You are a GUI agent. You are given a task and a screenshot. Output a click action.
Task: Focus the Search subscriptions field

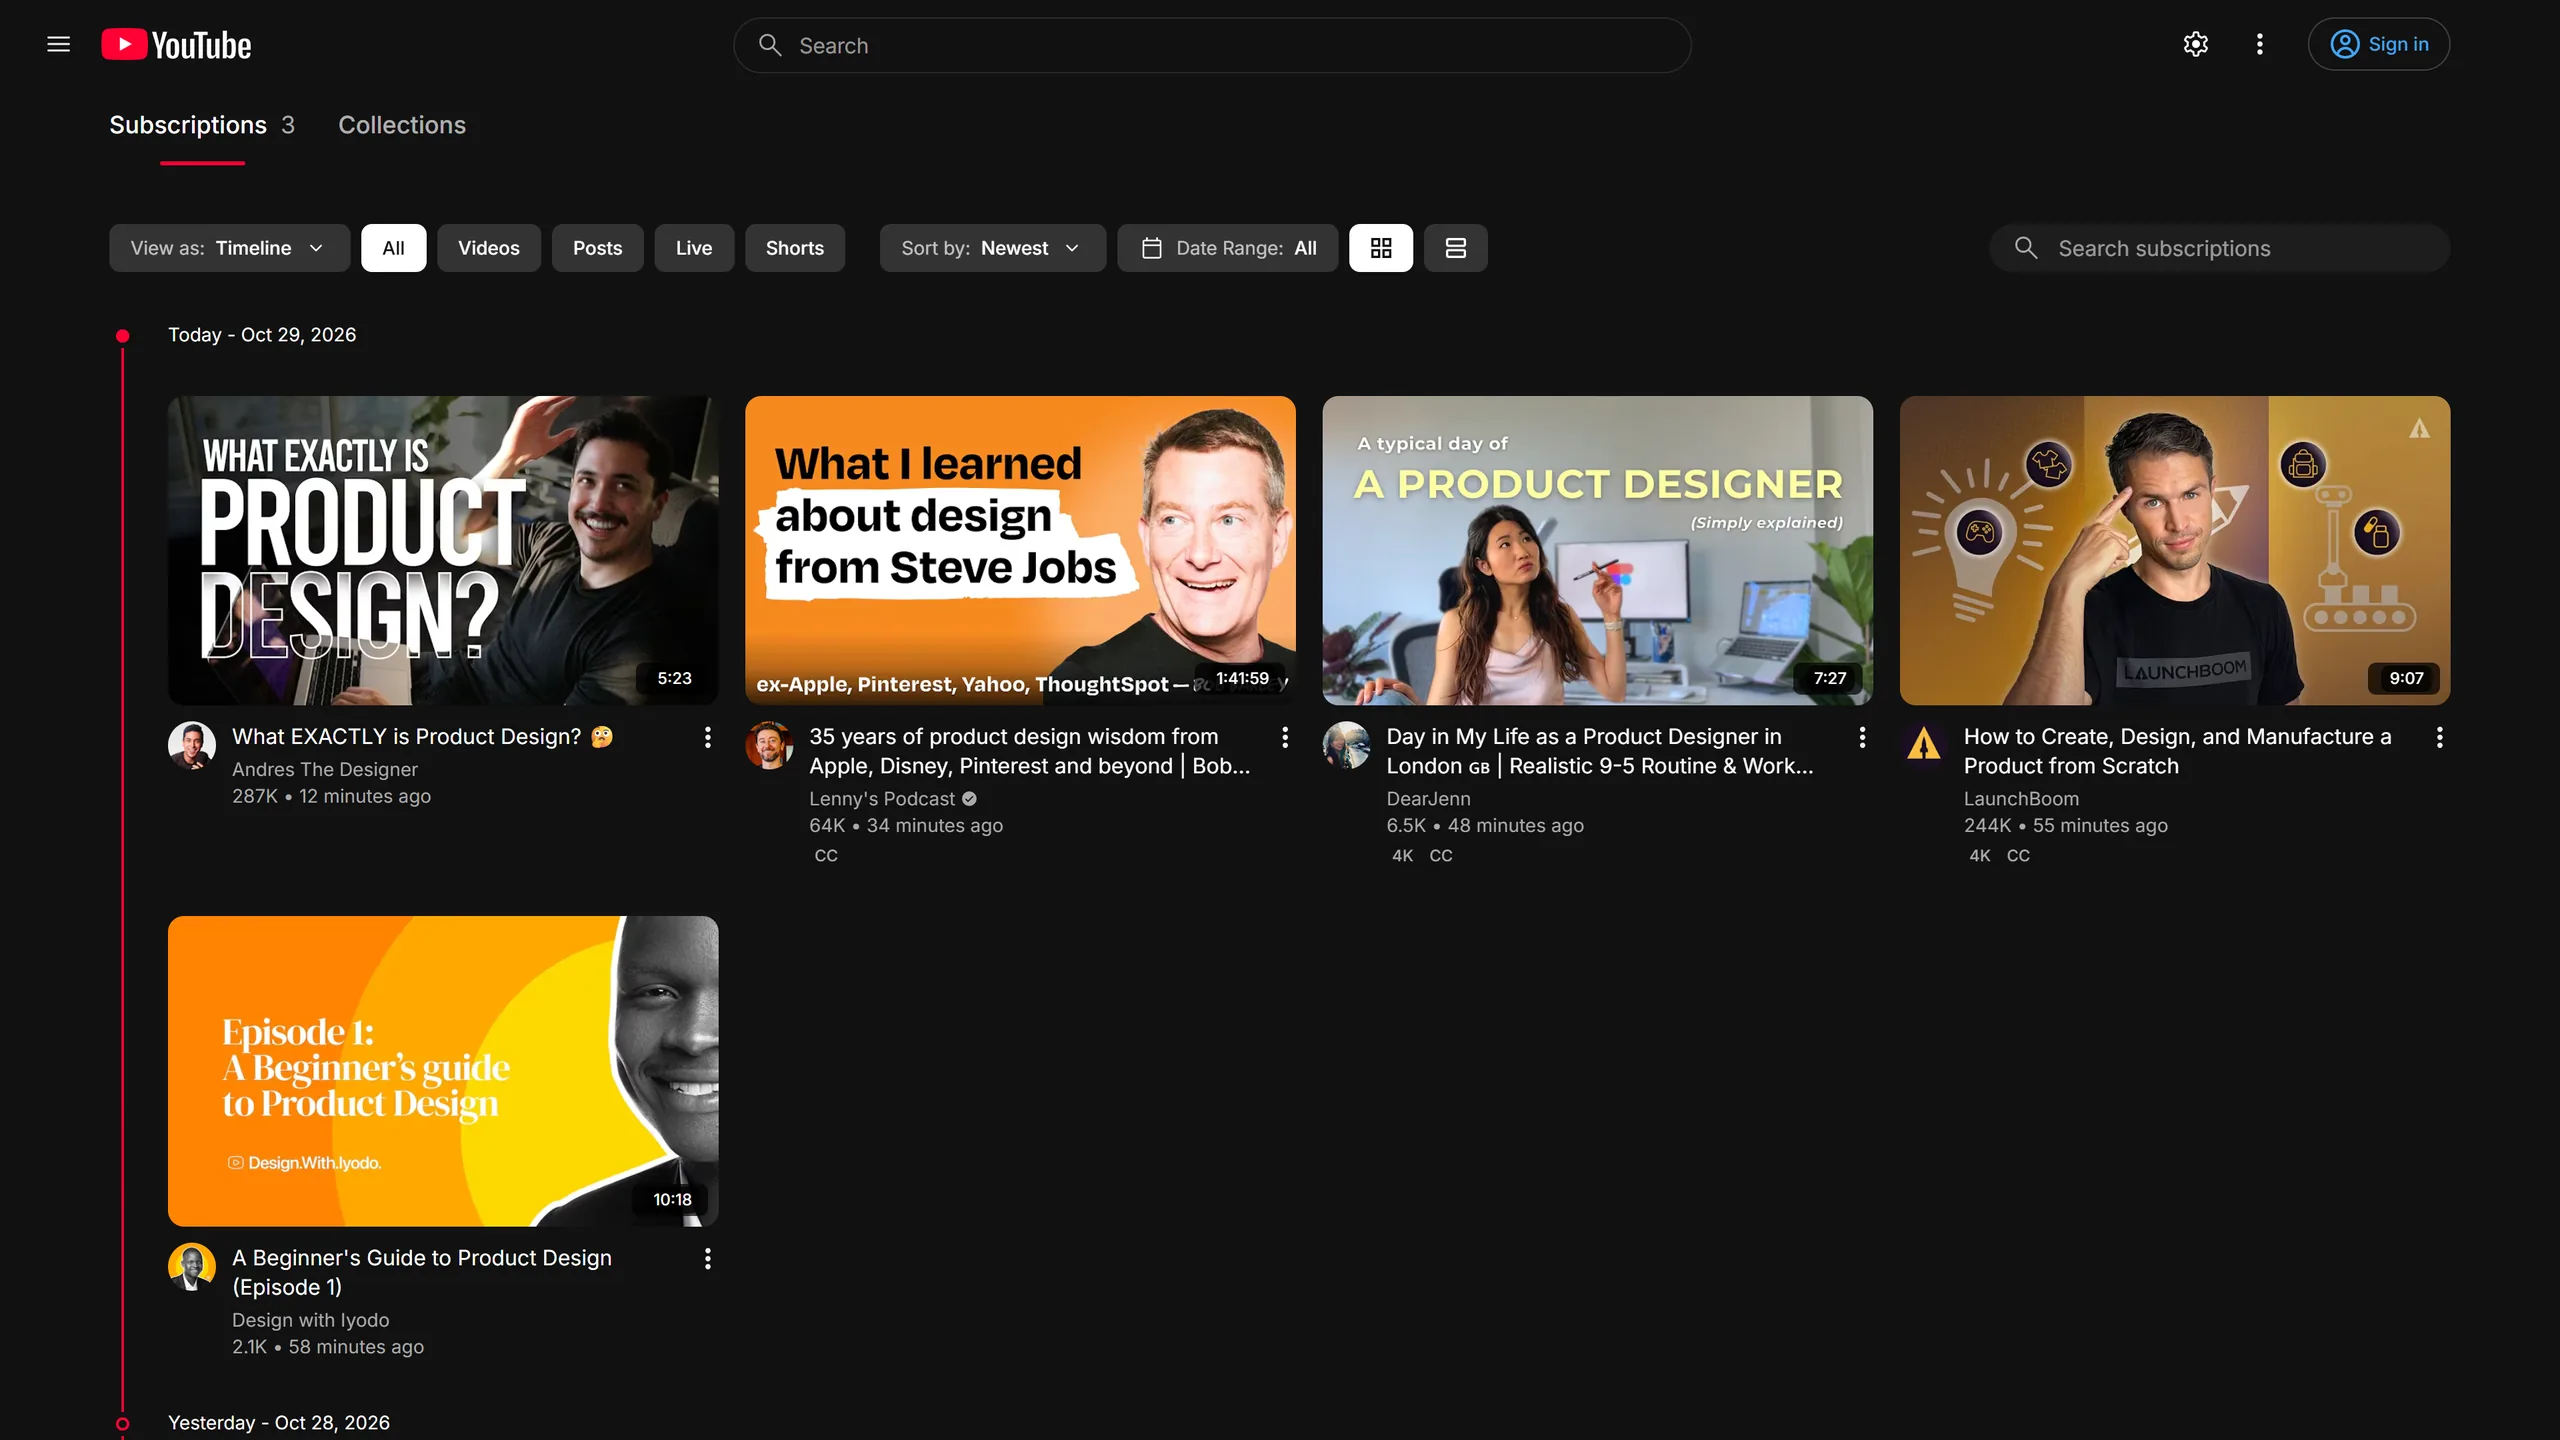pyautogui.click(x=2219, y=248)
